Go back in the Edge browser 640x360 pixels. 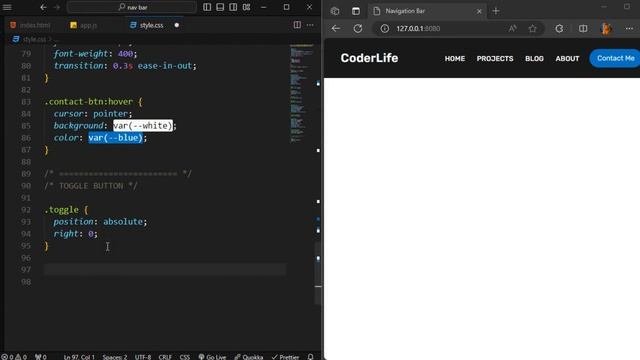pos(336,29)
